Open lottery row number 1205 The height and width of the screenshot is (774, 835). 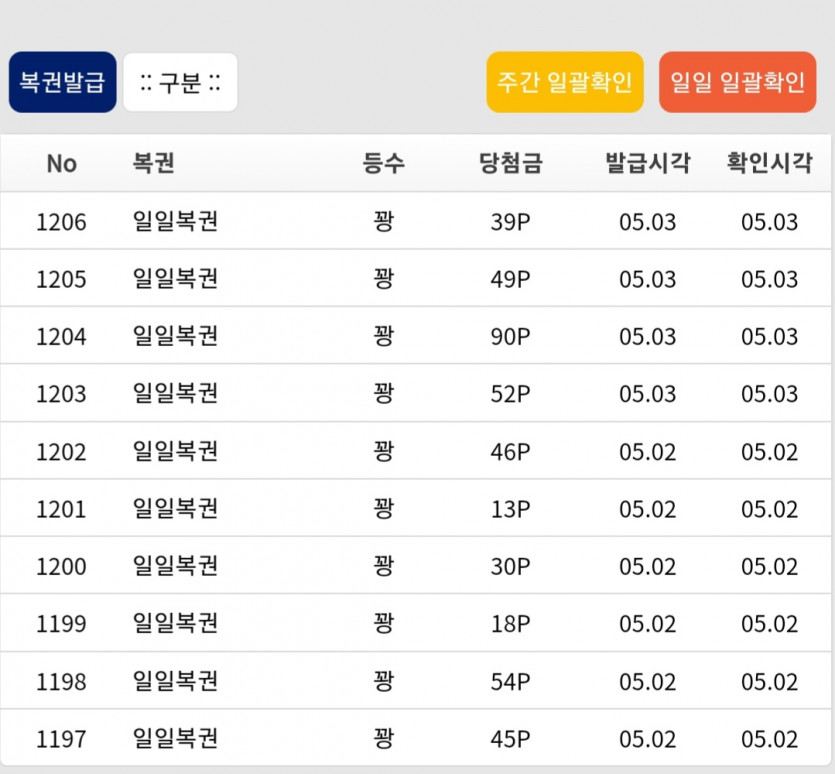(415, 278)
